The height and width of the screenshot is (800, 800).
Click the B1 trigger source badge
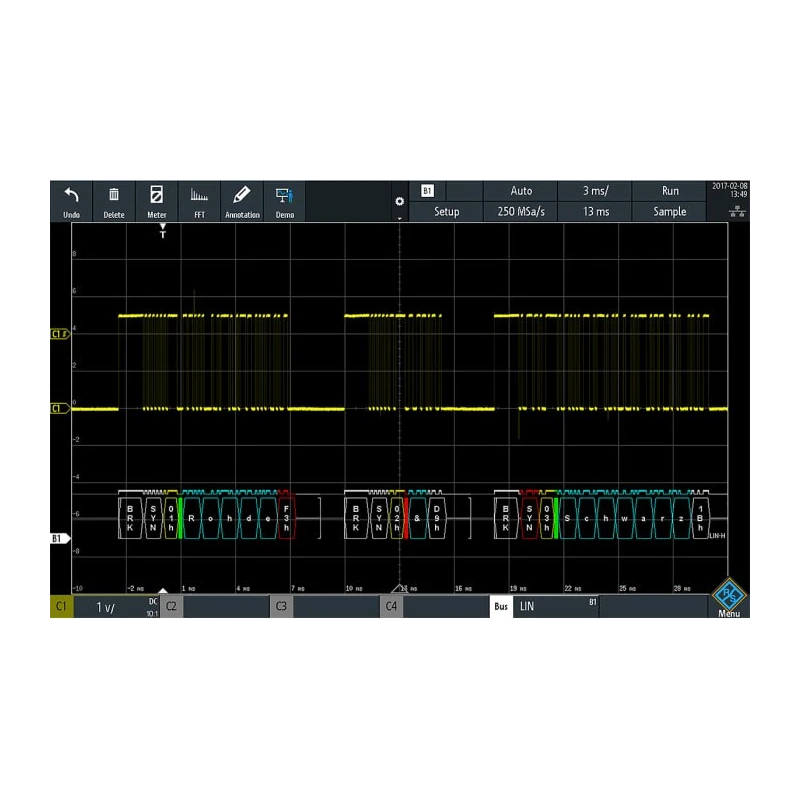coord(428,191)
